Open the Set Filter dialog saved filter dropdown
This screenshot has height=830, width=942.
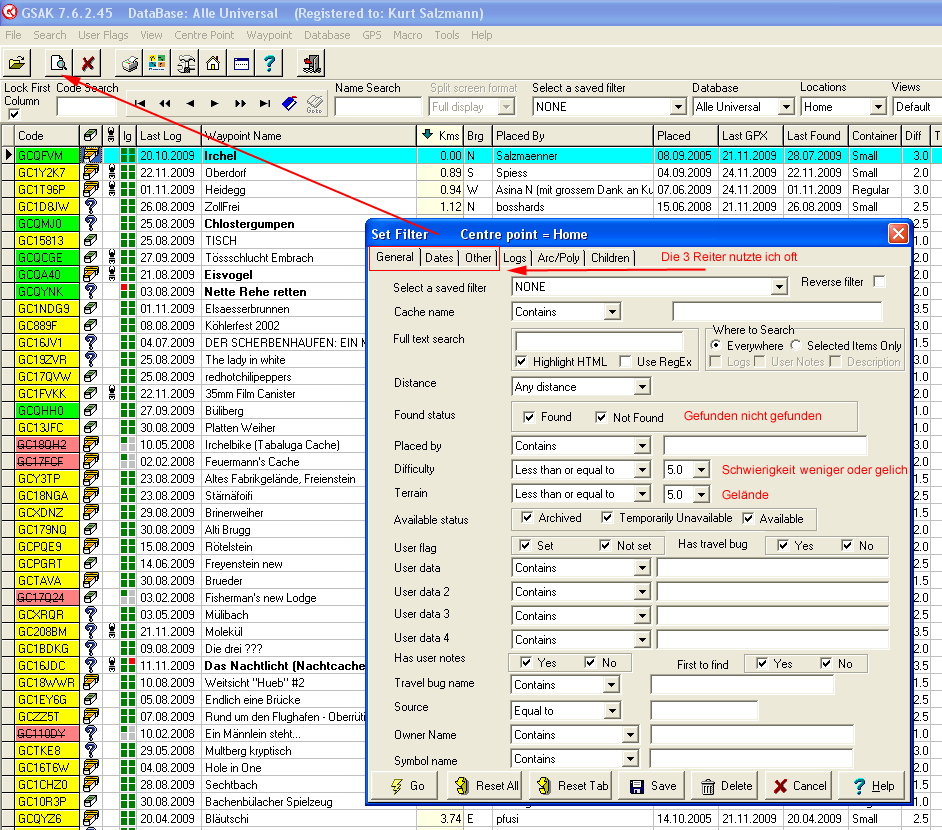click(779, 287)
